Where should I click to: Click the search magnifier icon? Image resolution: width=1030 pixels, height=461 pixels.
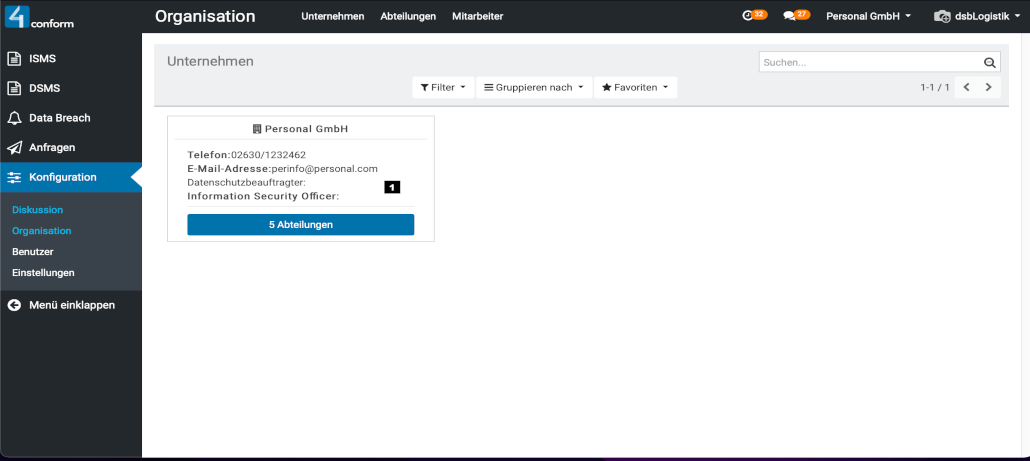click(x=989, y=63)
